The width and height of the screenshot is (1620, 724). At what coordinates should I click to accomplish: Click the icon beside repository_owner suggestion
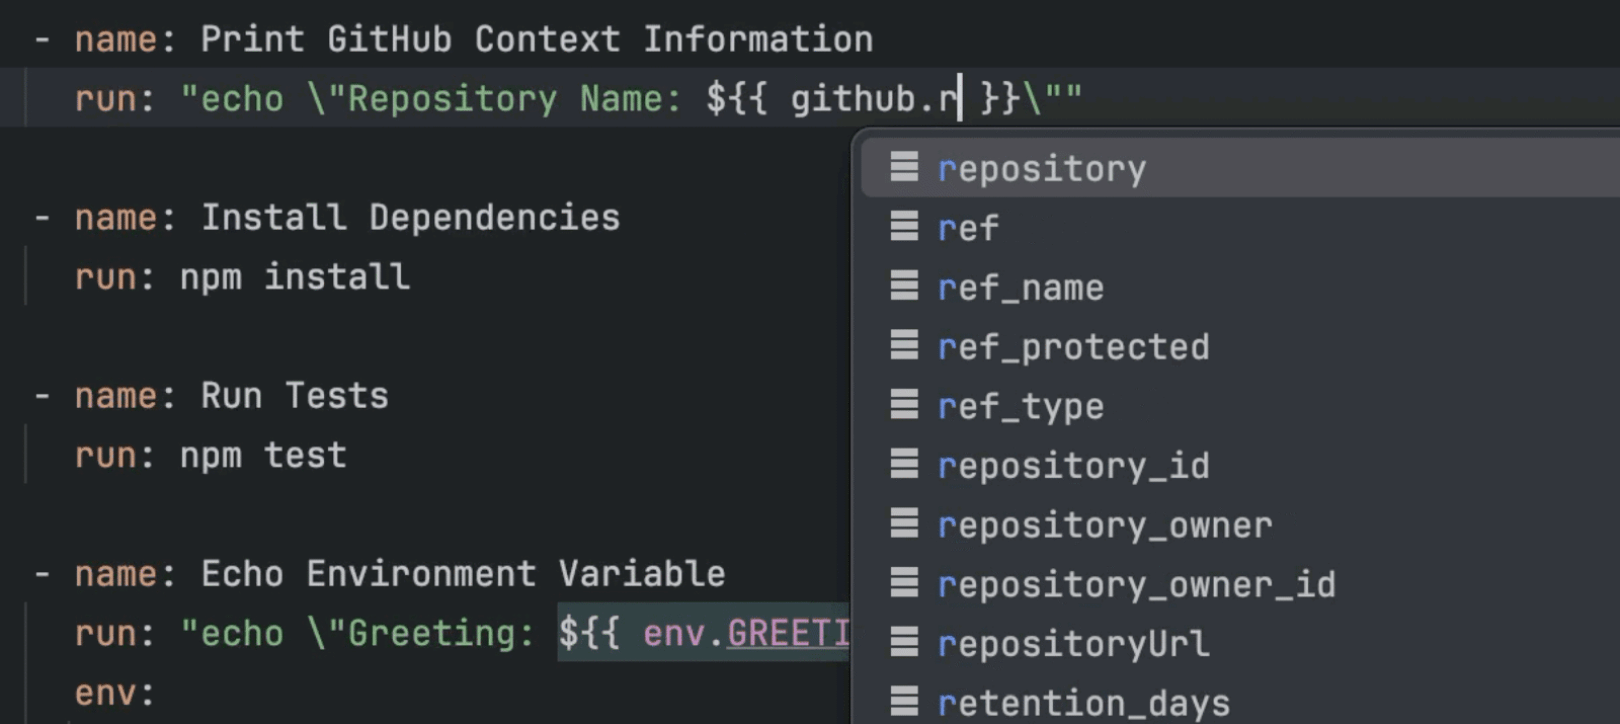click(x=904, y=524)
